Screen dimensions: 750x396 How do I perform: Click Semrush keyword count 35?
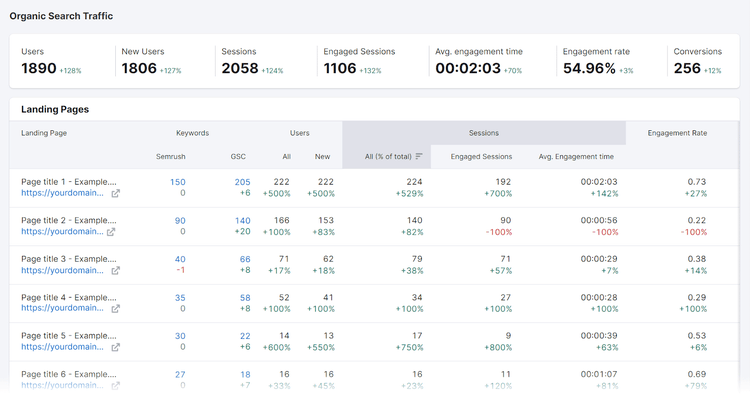180,297
